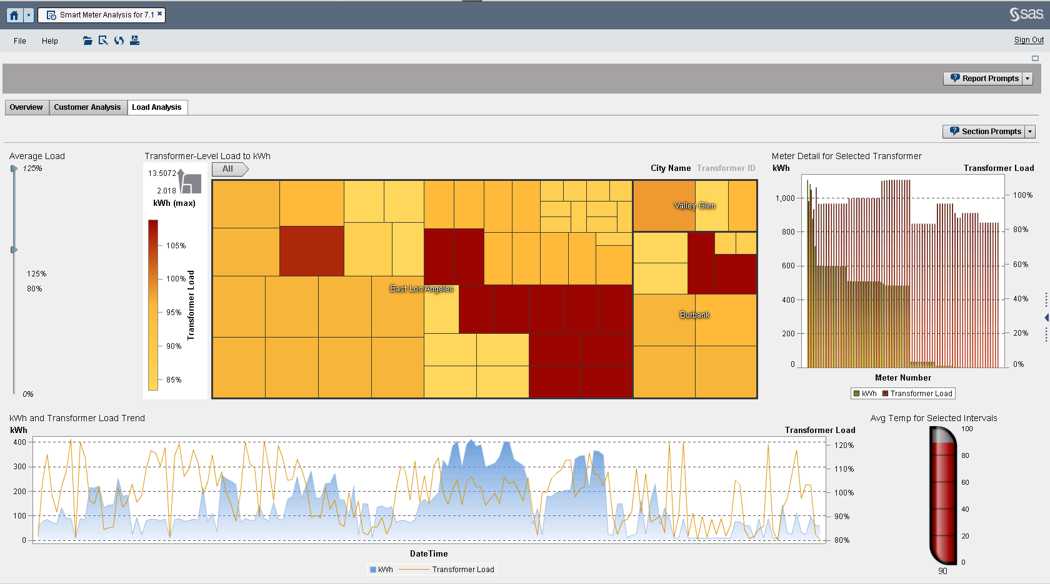The width and height of the screenshot is (1050, 584).
Task: Click the 'DateTime' axis label
Action: 429,554
